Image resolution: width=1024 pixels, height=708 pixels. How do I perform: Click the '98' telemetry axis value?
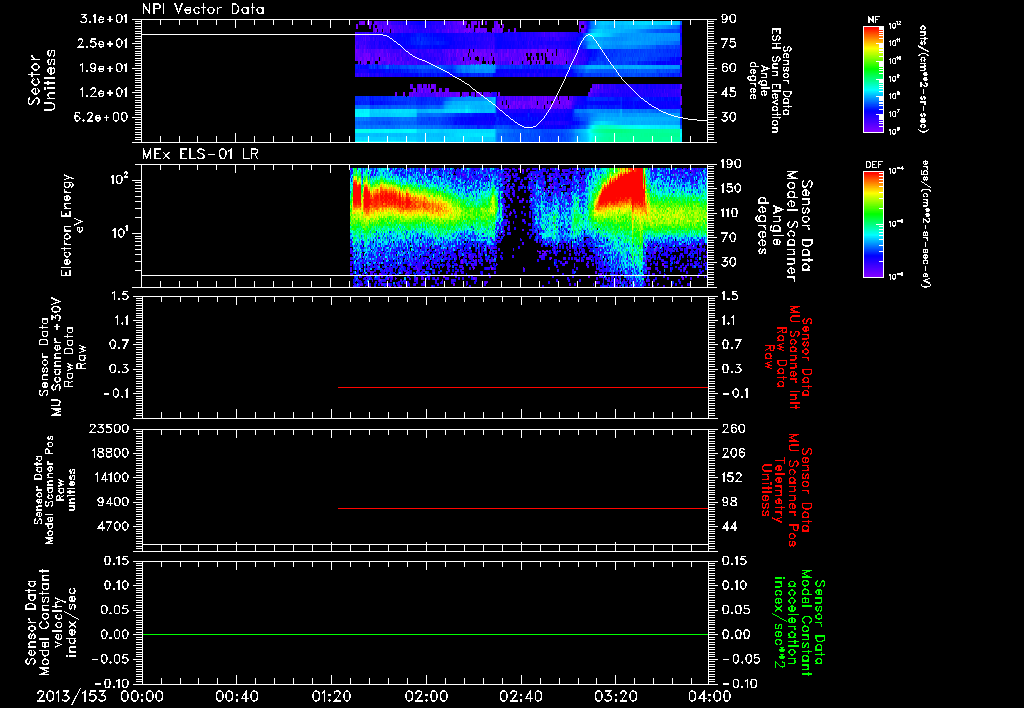tap(729, 502)
